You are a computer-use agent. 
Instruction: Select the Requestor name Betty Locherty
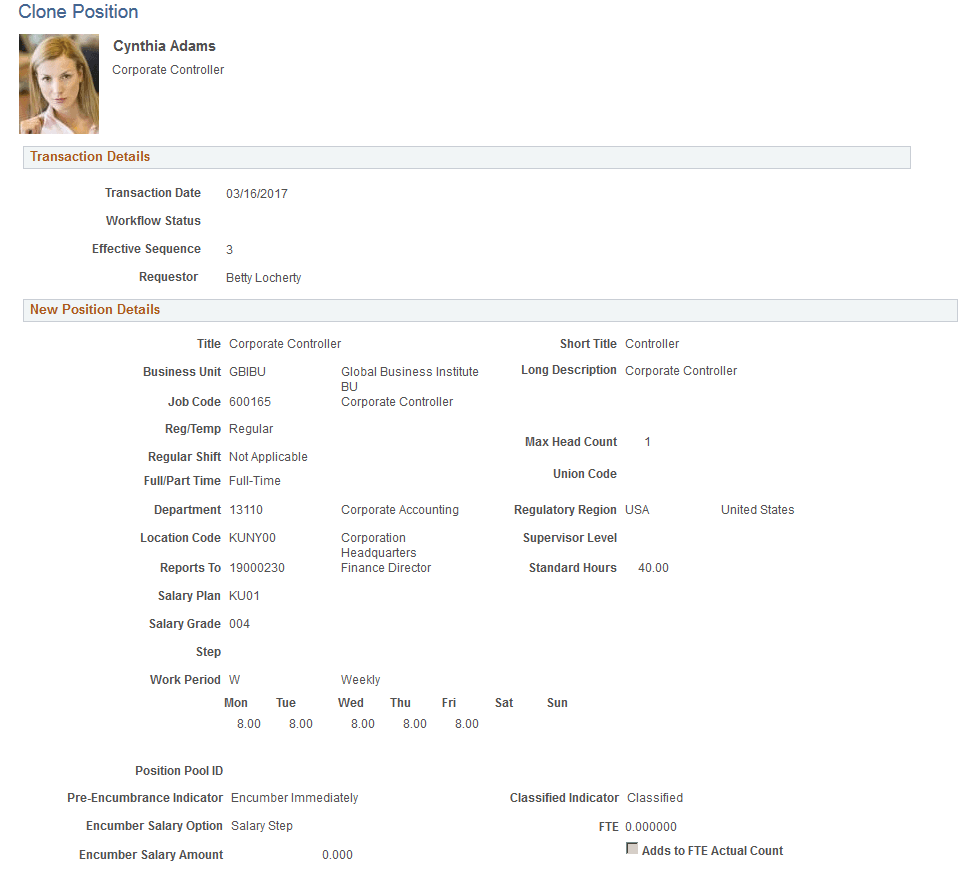point(263,277)
